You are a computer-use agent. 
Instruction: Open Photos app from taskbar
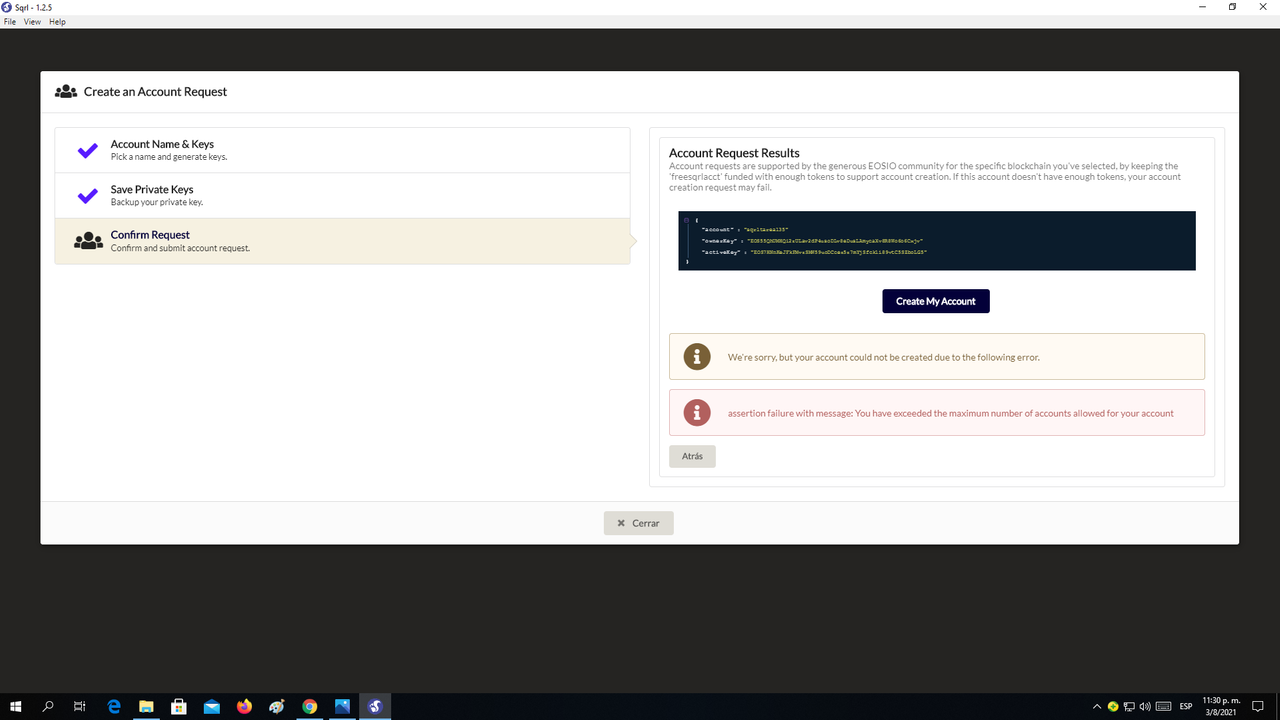point(343,706)
